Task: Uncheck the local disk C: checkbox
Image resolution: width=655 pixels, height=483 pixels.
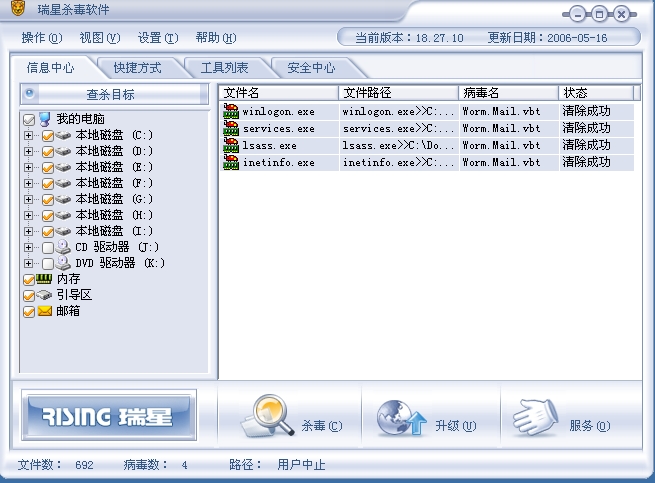Action: point(48,136)
